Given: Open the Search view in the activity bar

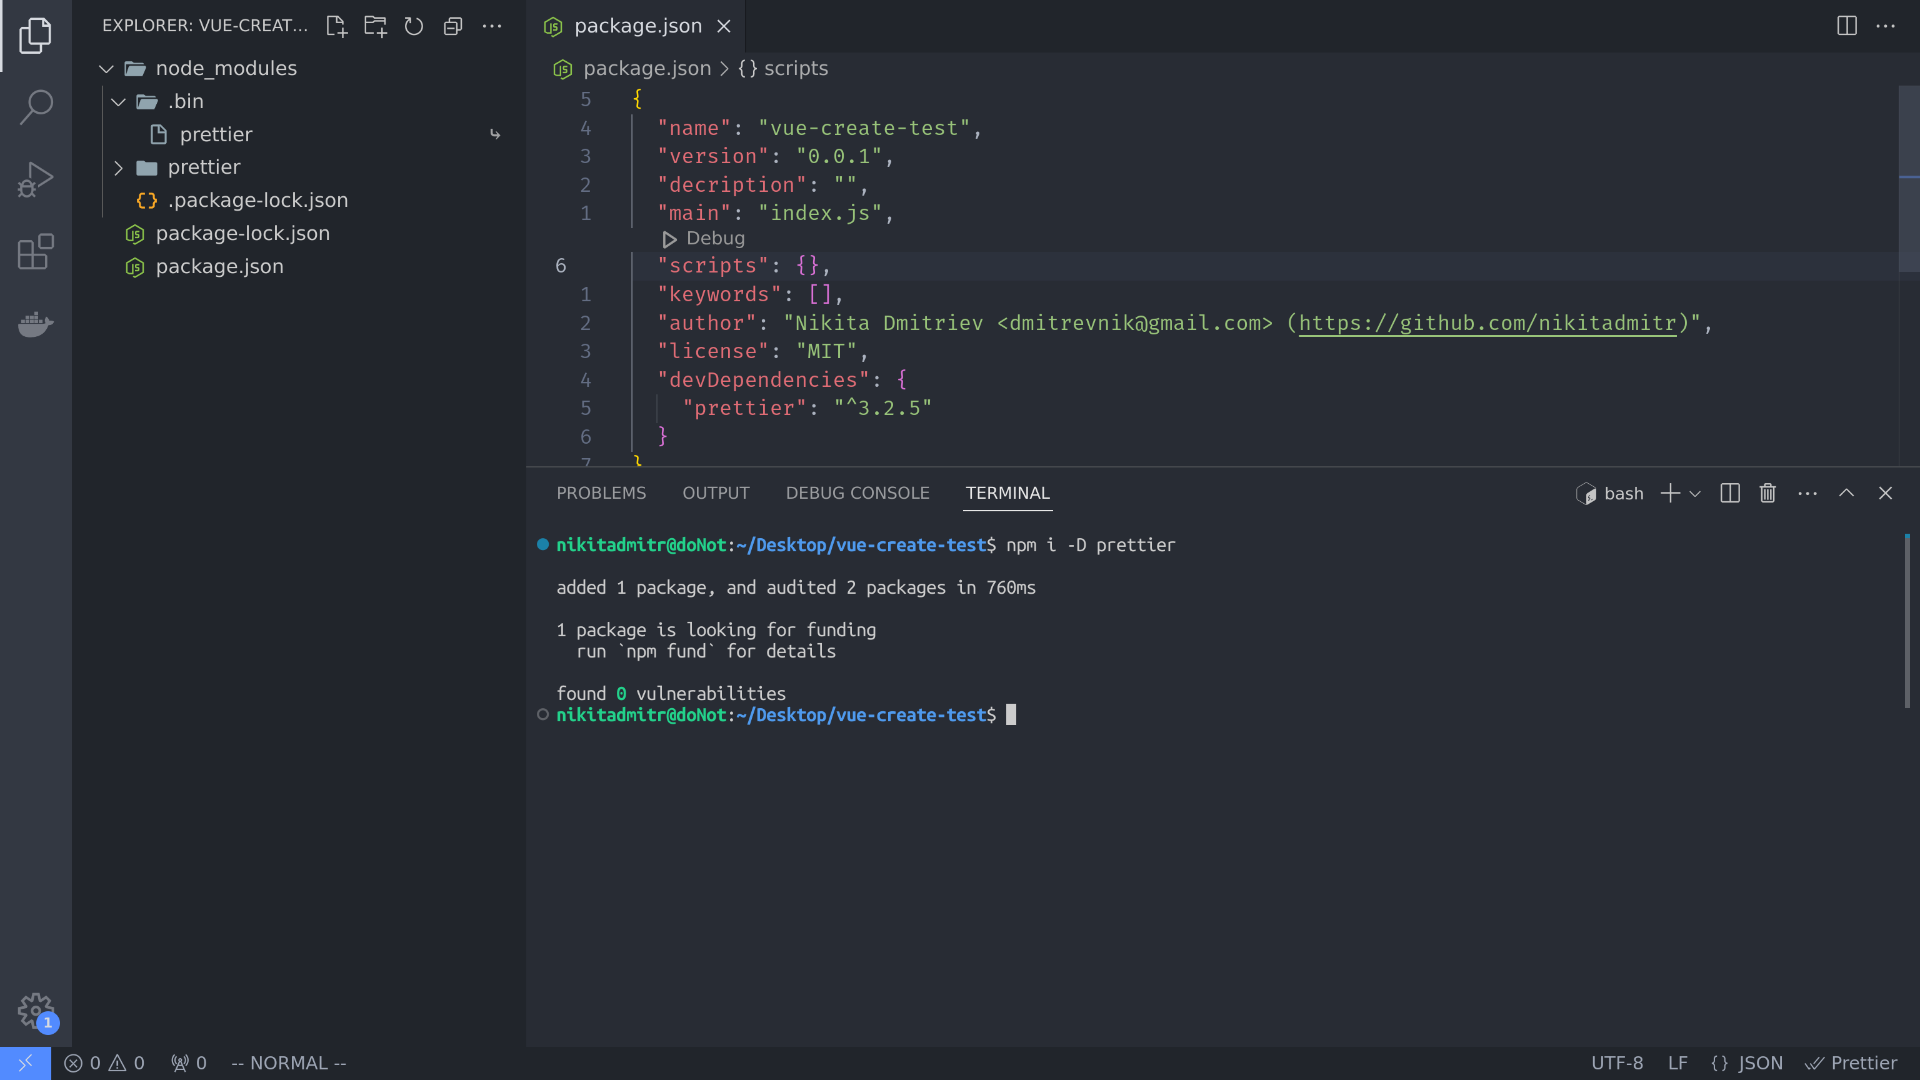Looking at the screenshot, I should coord(36,106).
